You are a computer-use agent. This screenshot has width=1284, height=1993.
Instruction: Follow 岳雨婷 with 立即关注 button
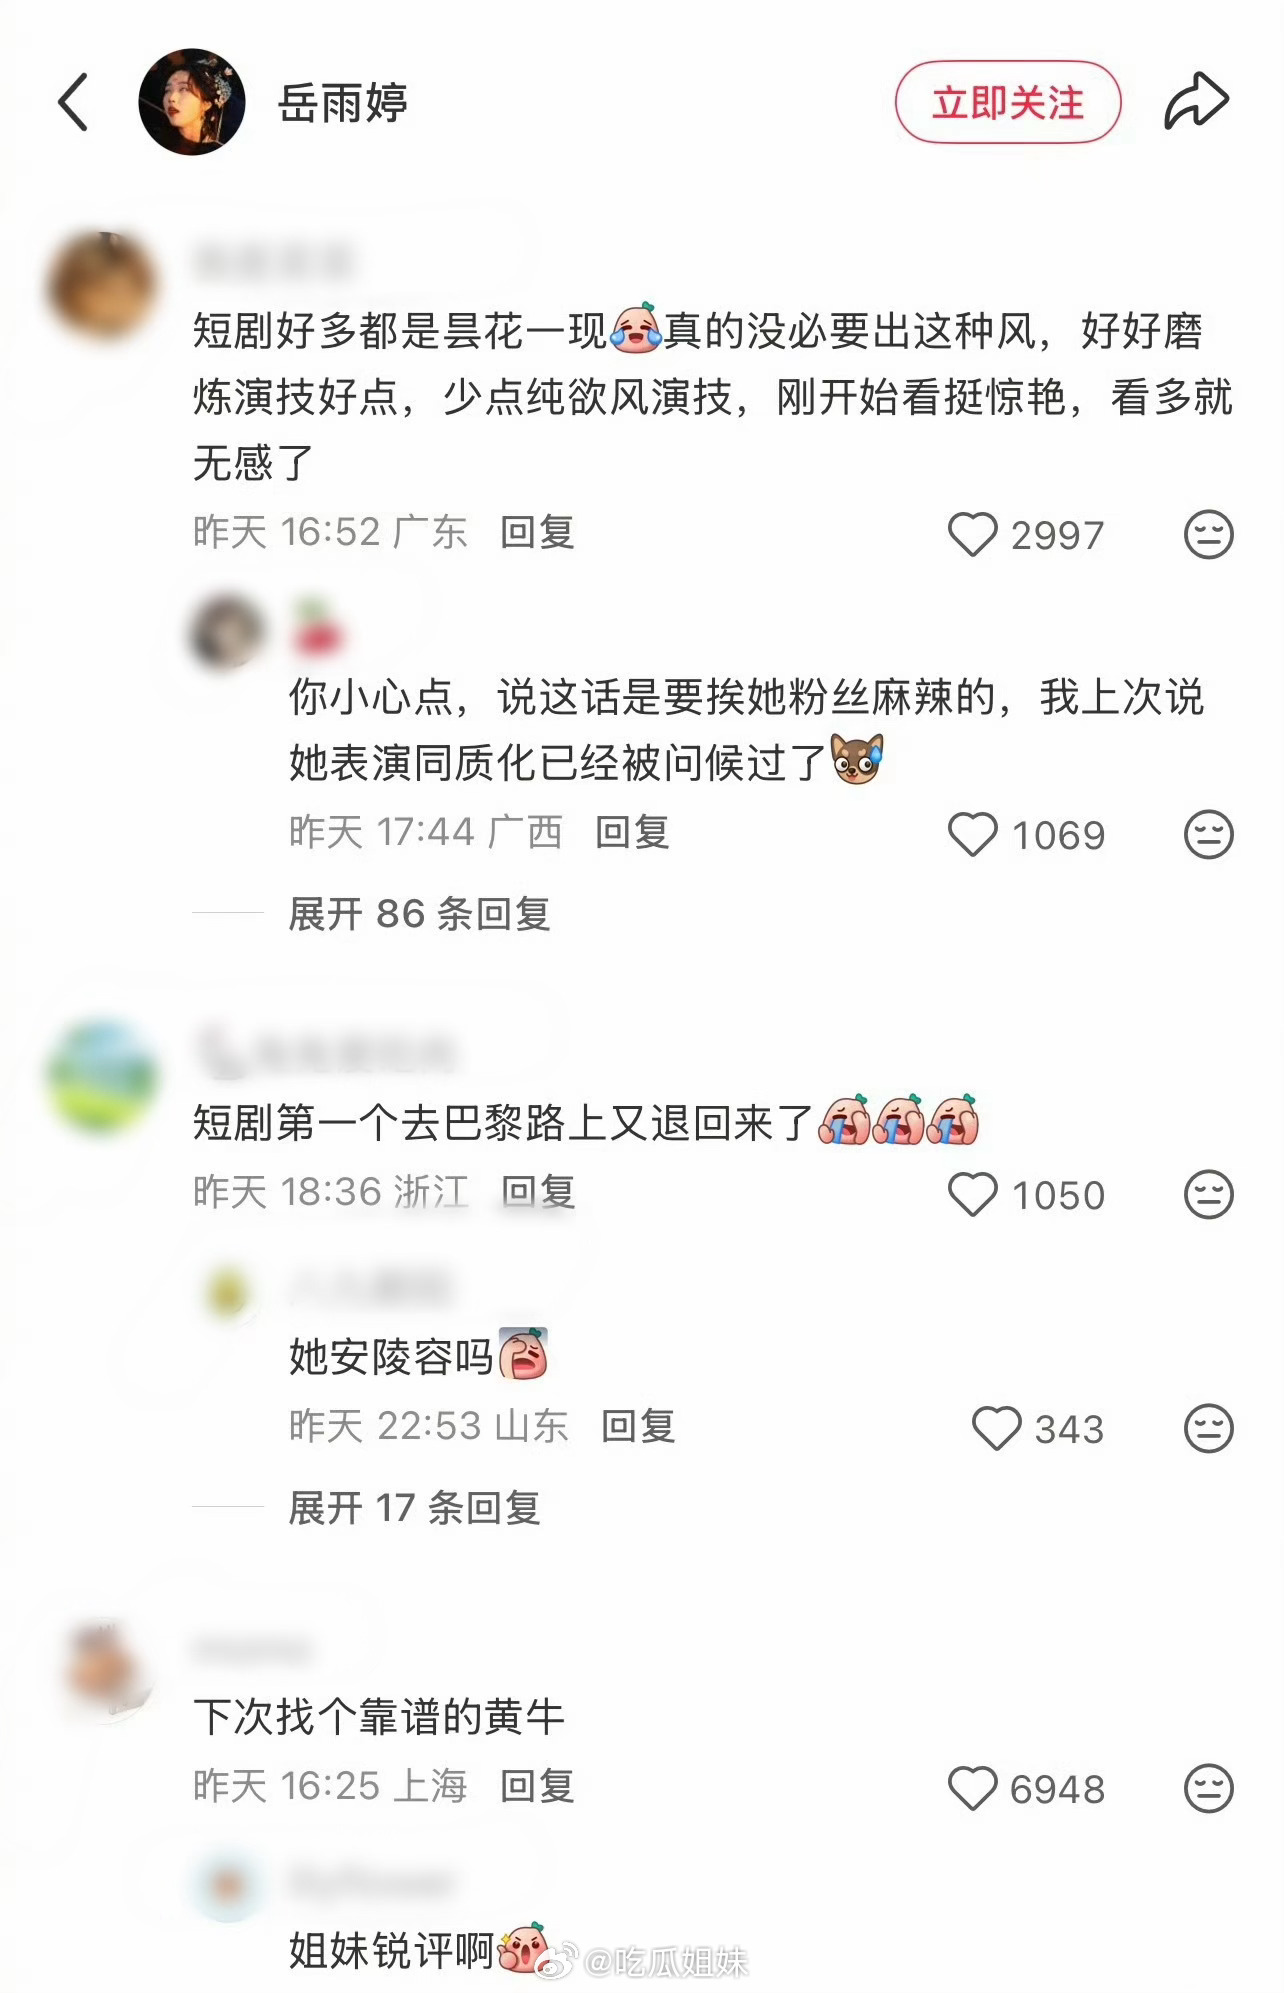coord(1007,102)
